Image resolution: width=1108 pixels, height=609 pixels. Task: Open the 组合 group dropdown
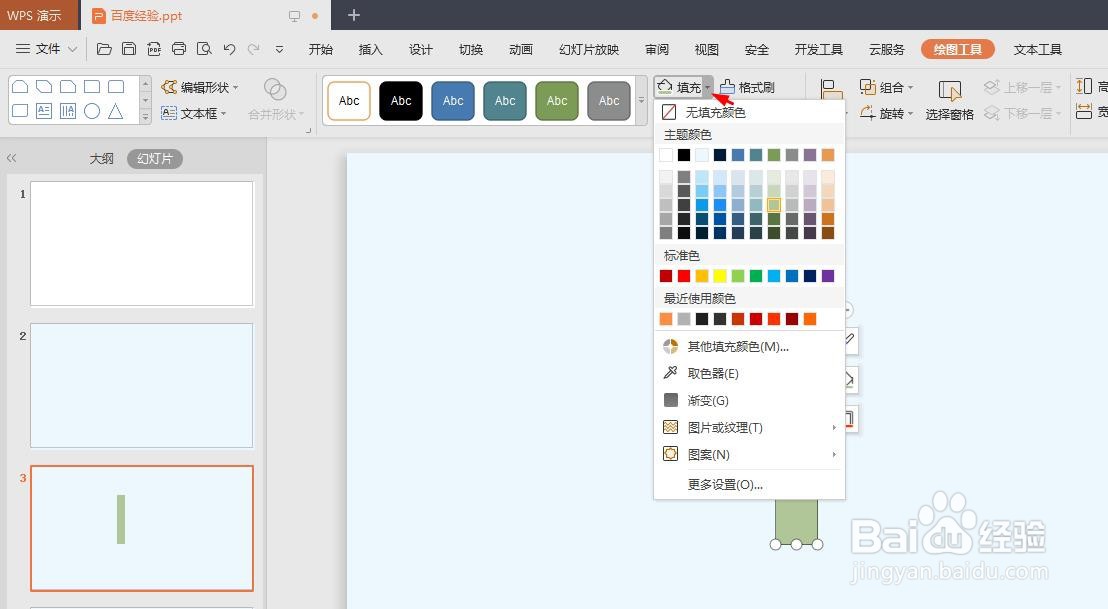pos(886,87)
